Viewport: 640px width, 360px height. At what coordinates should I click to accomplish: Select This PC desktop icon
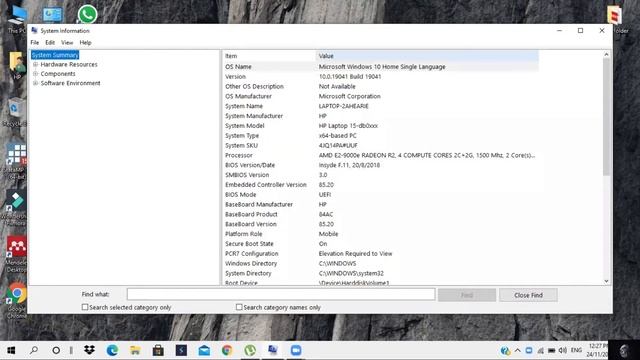[17, 18]
